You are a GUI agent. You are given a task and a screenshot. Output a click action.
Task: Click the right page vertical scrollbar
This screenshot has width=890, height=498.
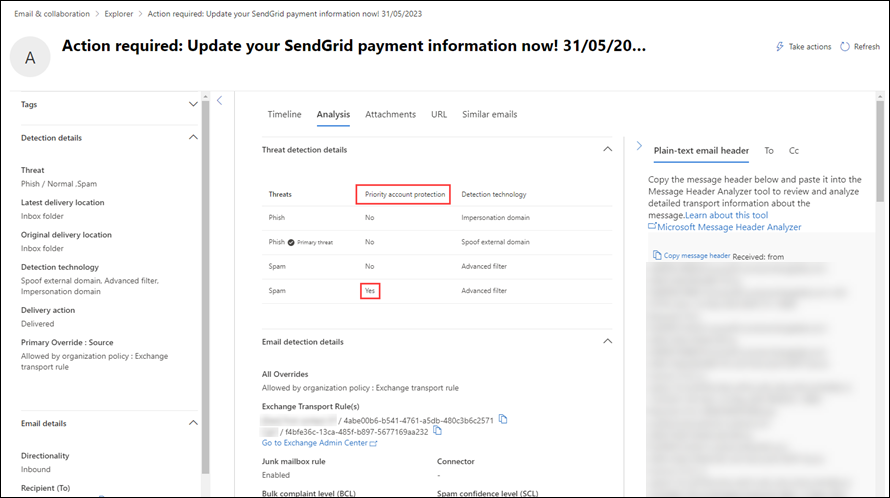coord(880,150)
